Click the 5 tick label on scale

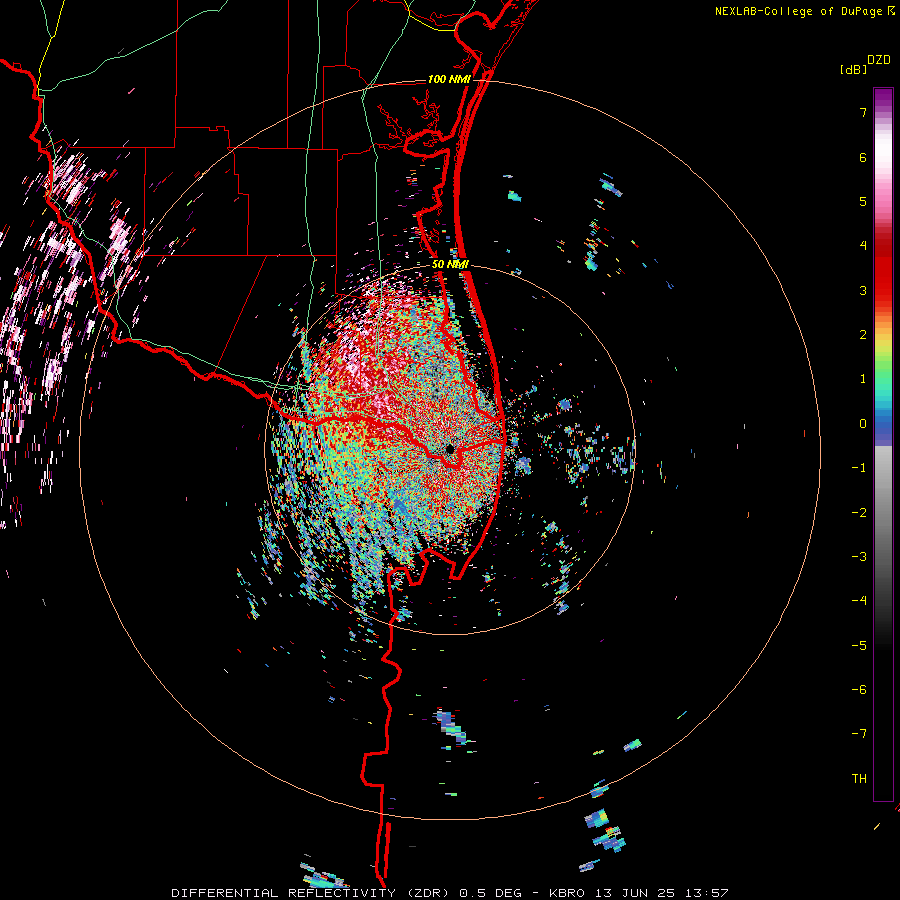(x=863, y=201)
